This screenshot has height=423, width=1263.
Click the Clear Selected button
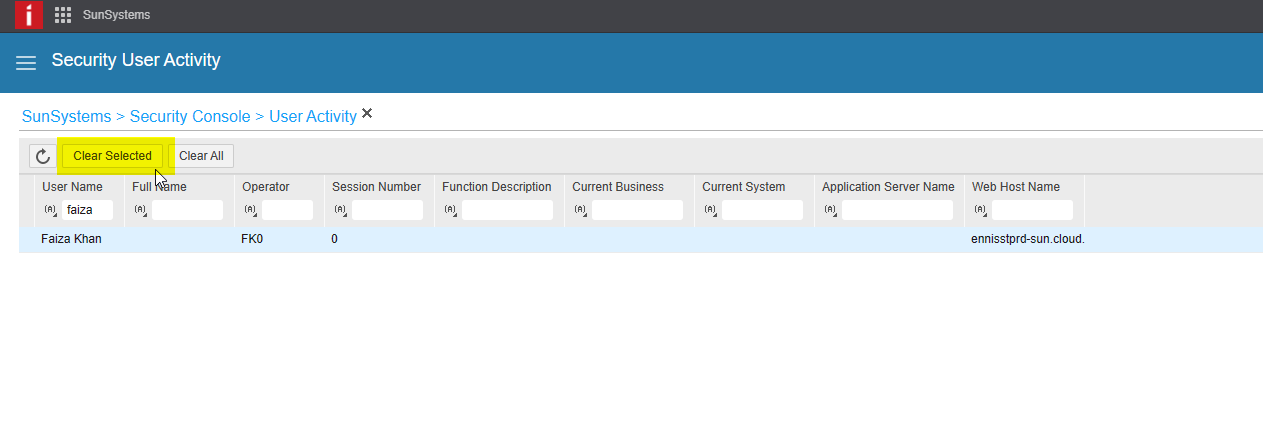click(x=112, y=156)
